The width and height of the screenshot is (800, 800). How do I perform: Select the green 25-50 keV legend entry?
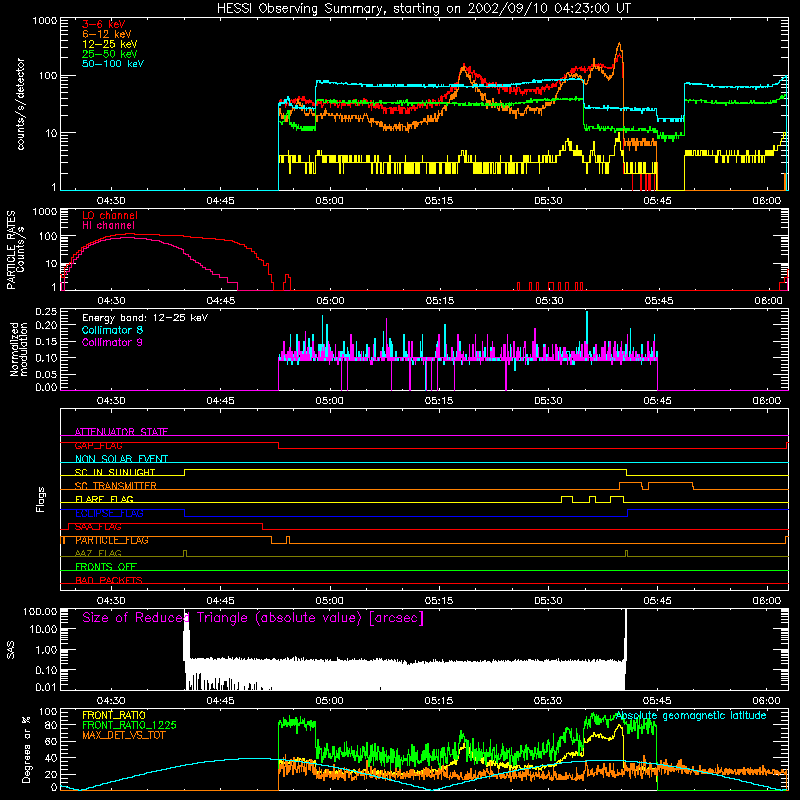[110, 54]
